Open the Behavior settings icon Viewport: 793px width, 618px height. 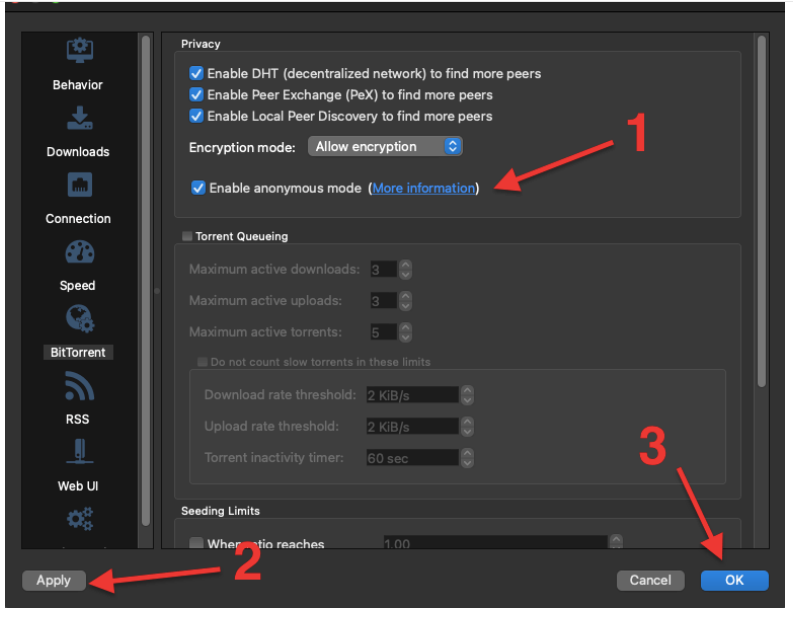coord(79,50)
